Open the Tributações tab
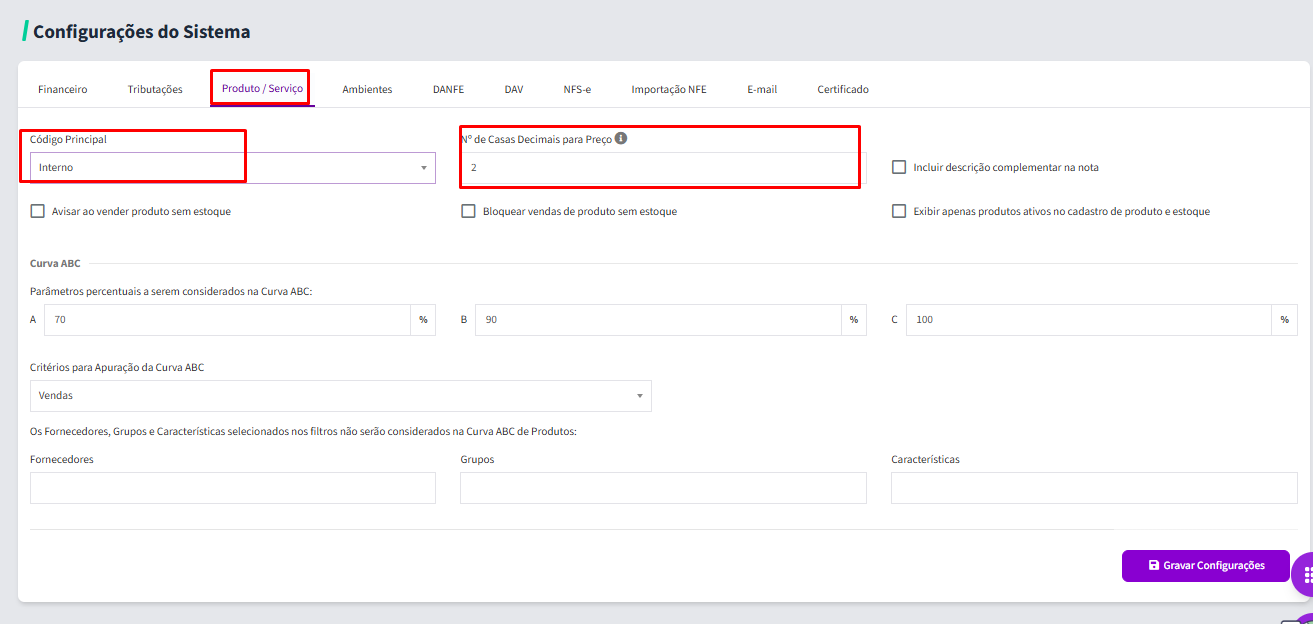Screen dimensions: 1313x624 pyautogui.click(x=155, y=89)
